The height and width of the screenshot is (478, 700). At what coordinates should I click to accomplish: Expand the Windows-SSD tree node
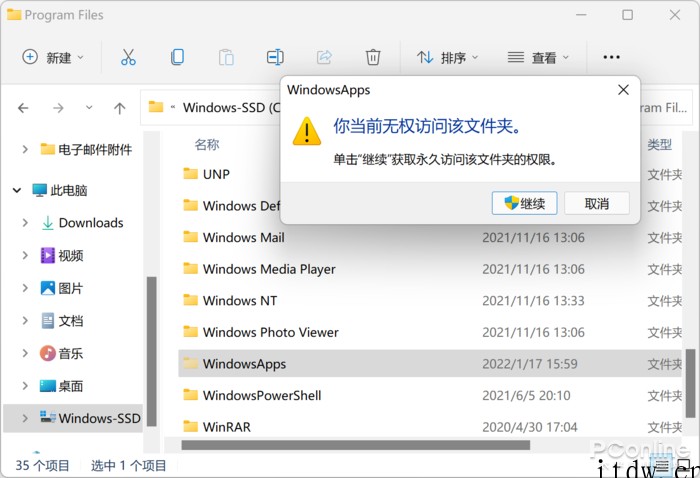25,418
